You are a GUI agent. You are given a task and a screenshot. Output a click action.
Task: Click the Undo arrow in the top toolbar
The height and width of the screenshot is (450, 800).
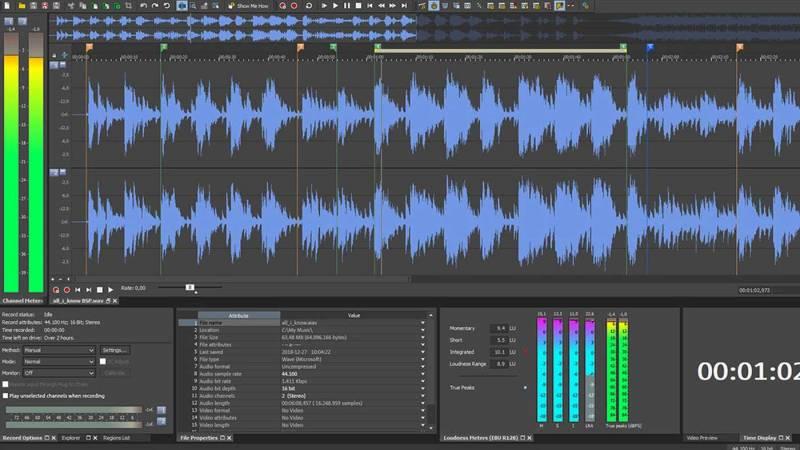(x=143, y=6)
